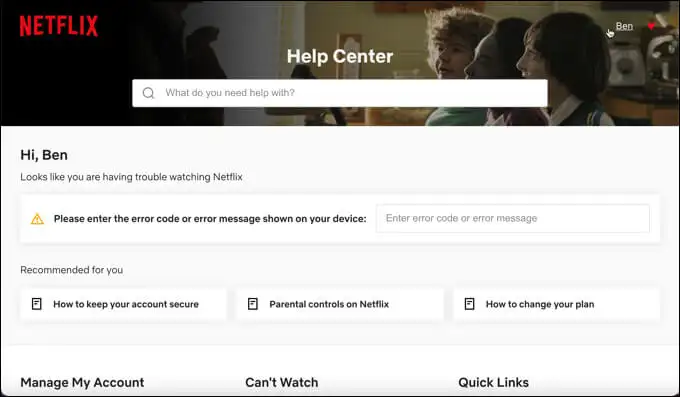The width and height of the screenshot is (680, 397).
Task: Click 'Please enter the error code' prompt text
Action: [210, 219]
